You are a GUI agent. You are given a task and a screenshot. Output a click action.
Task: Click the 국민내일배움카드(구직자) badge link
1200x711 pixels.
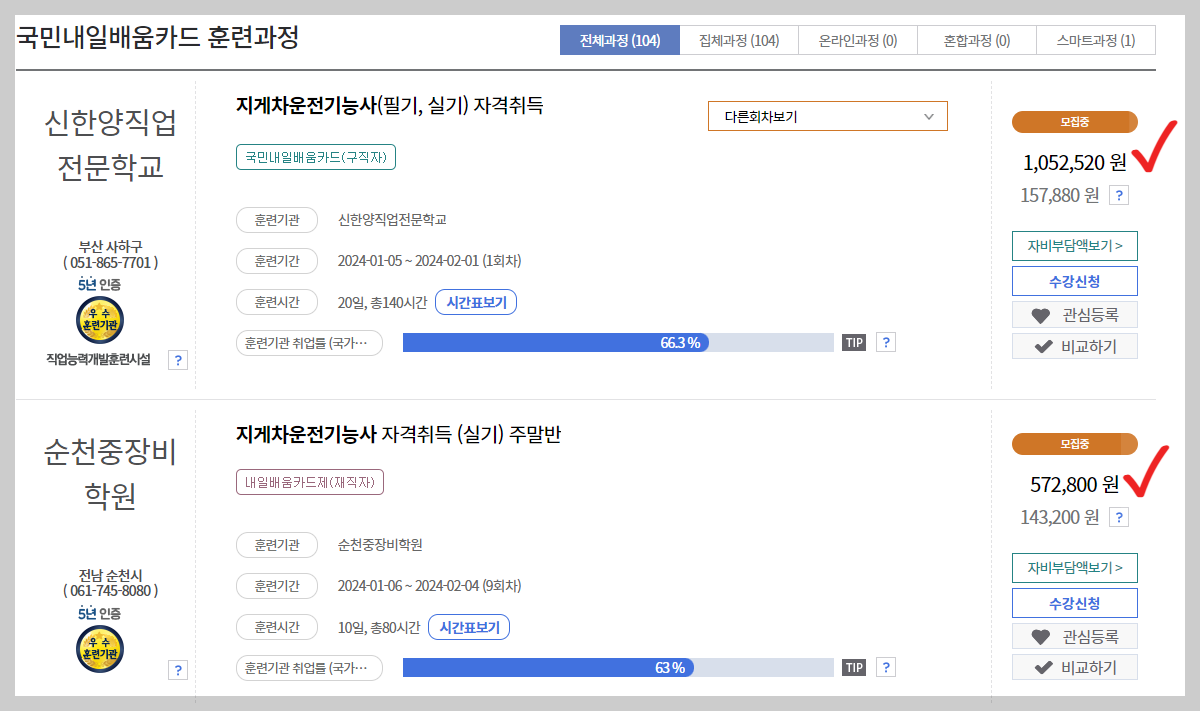pos(315,157)
